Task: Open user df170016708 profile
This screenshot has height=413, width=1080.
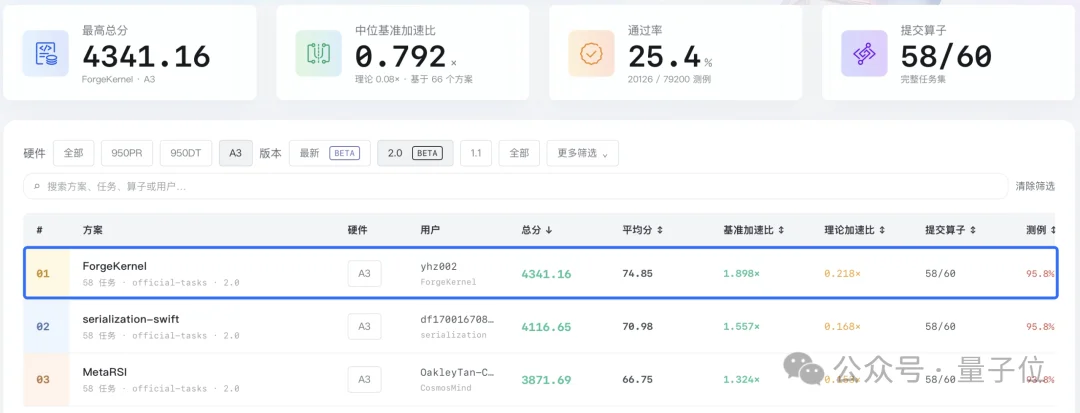Action: point(457,319)
